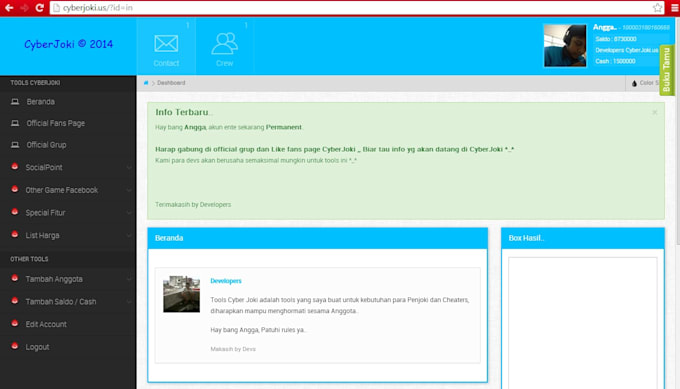The width and height of the screenshot is (680, 389).
Task: Select Tambah Anggota in the sidebar
Action: 54,279
